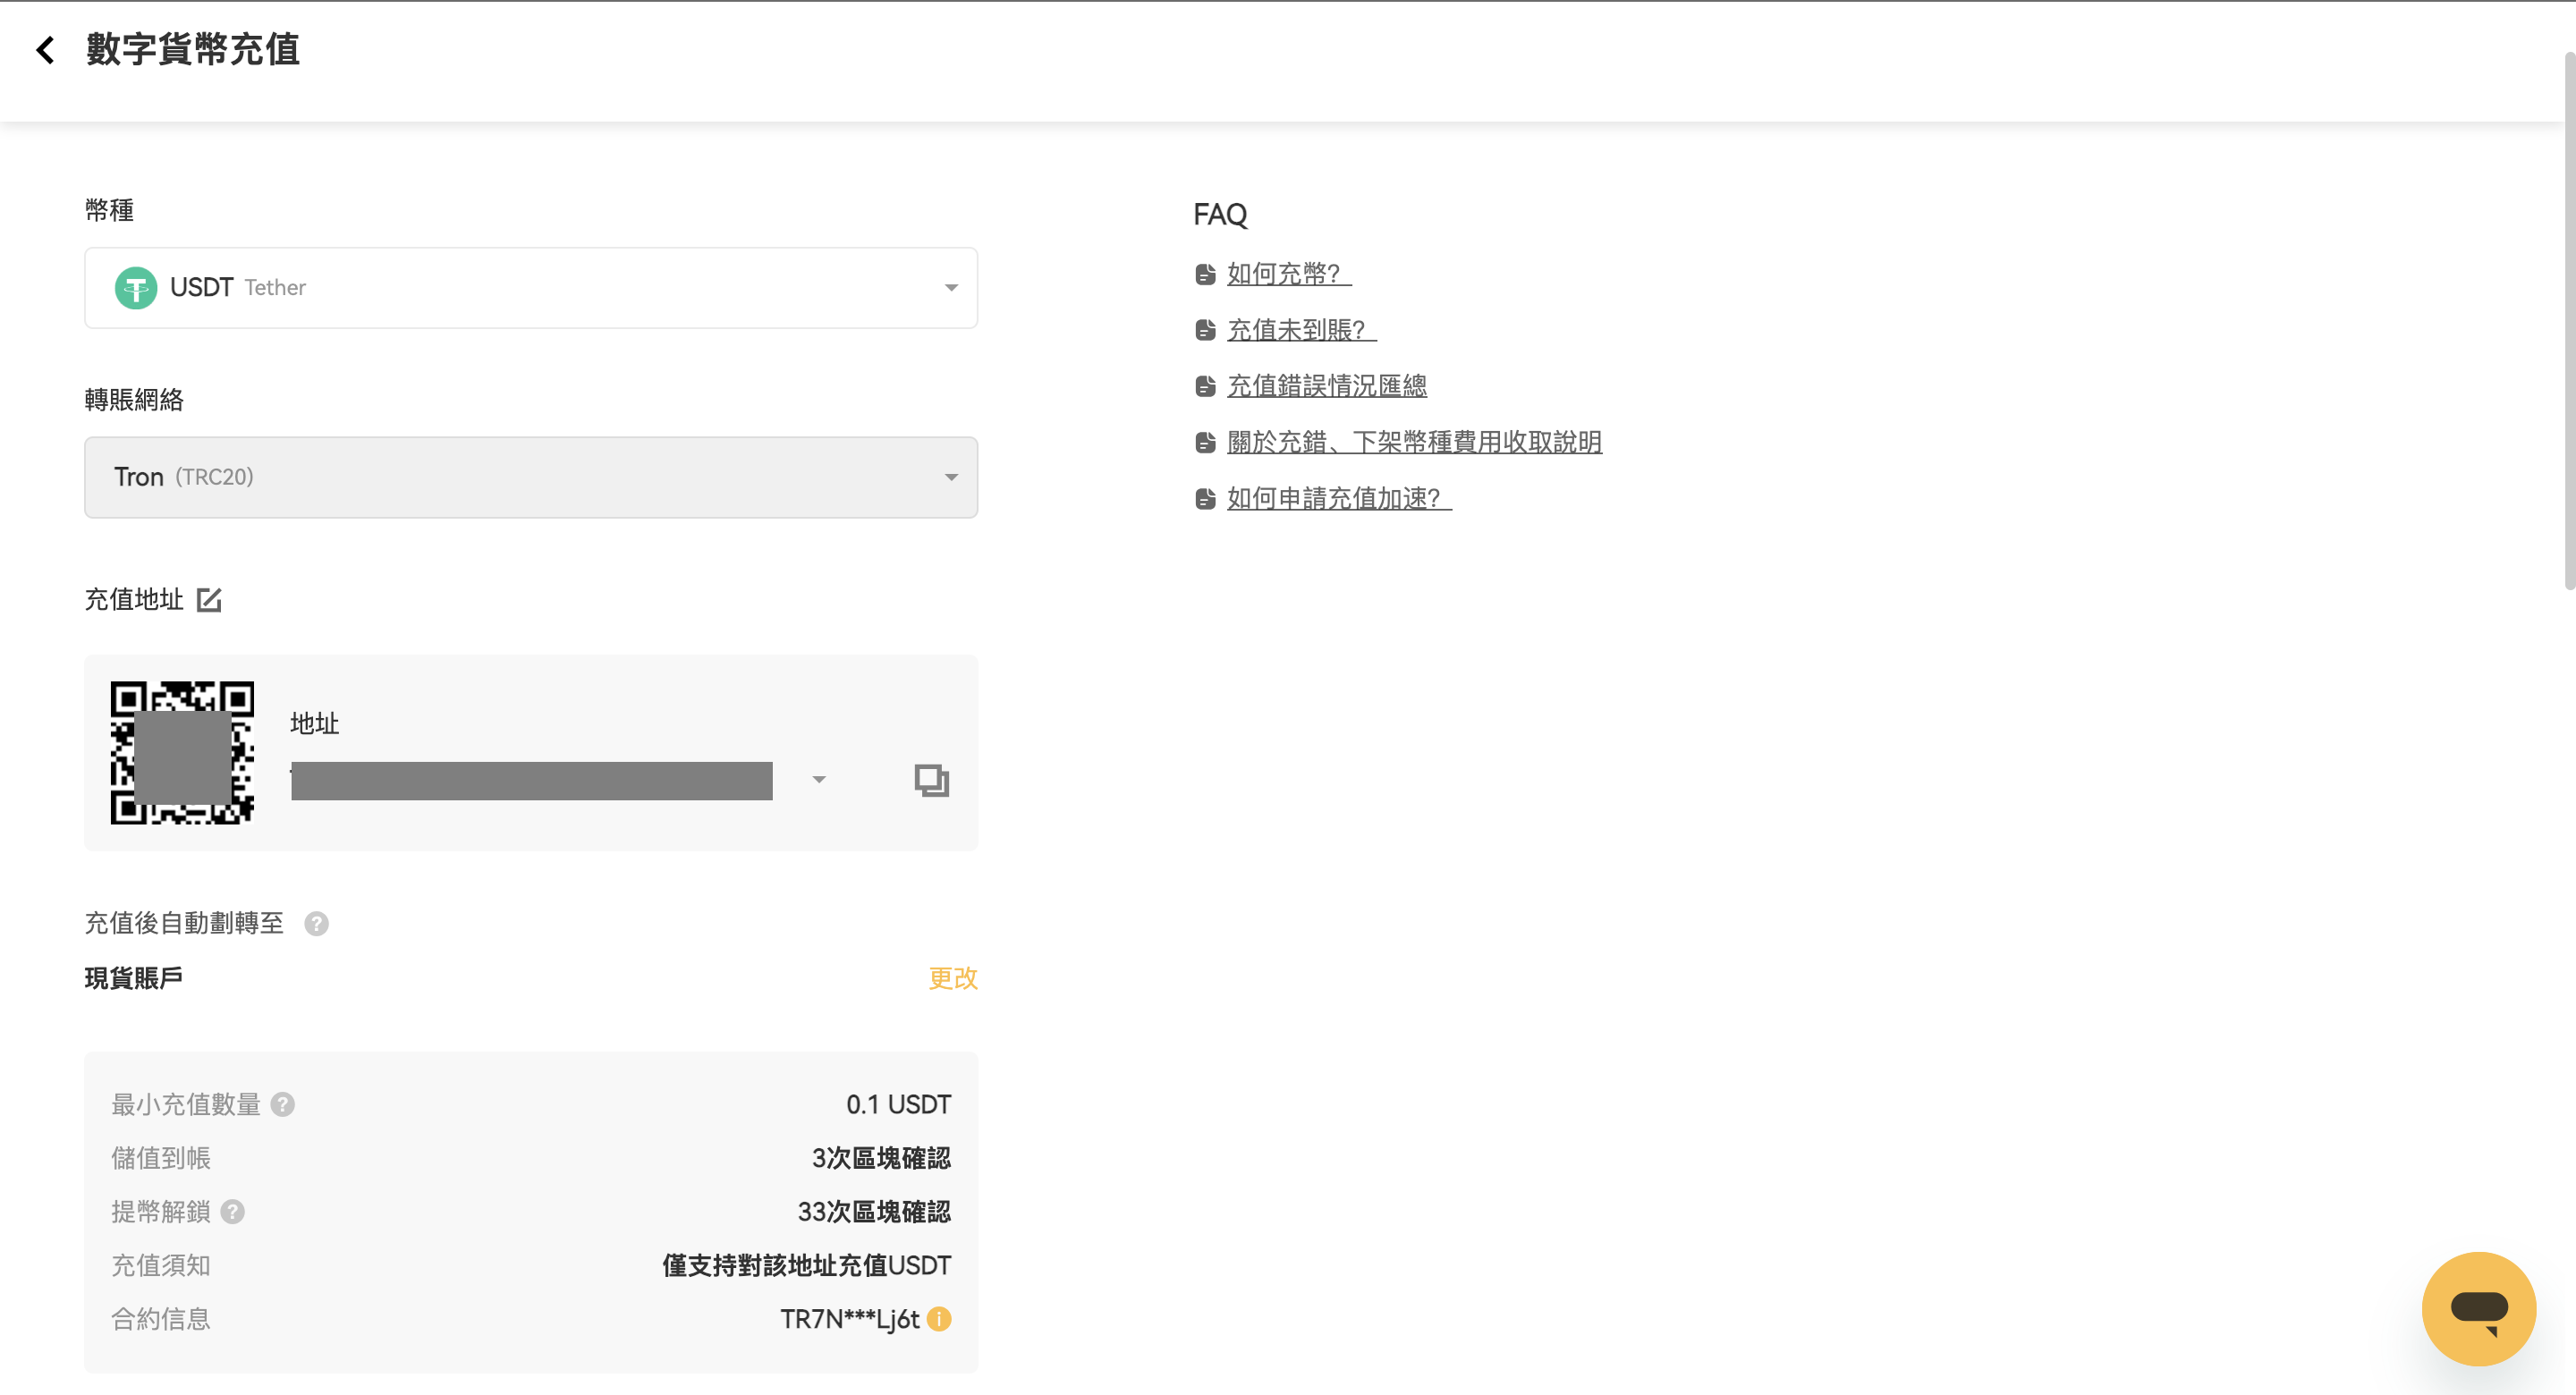
Task: Expand the address selector arrow
Action: coord(819,780)
